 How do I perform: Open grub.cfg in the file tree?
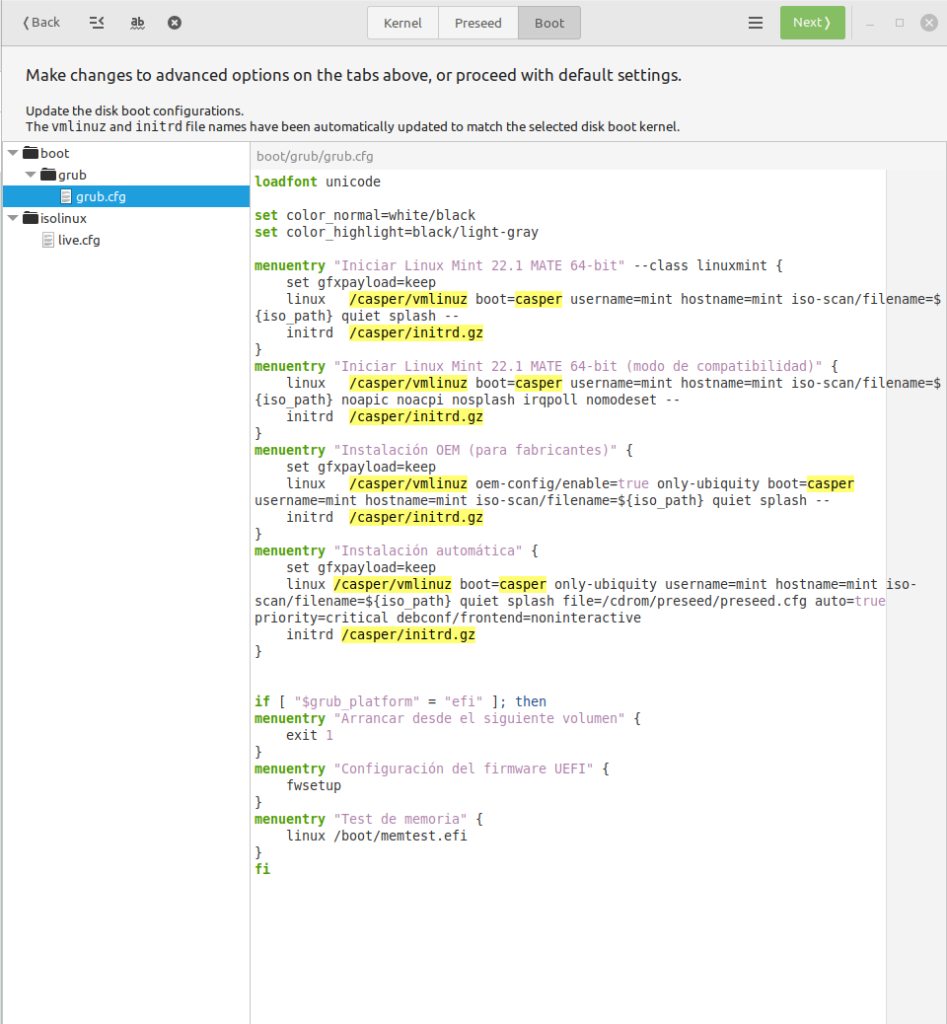(x=101, y=197)
